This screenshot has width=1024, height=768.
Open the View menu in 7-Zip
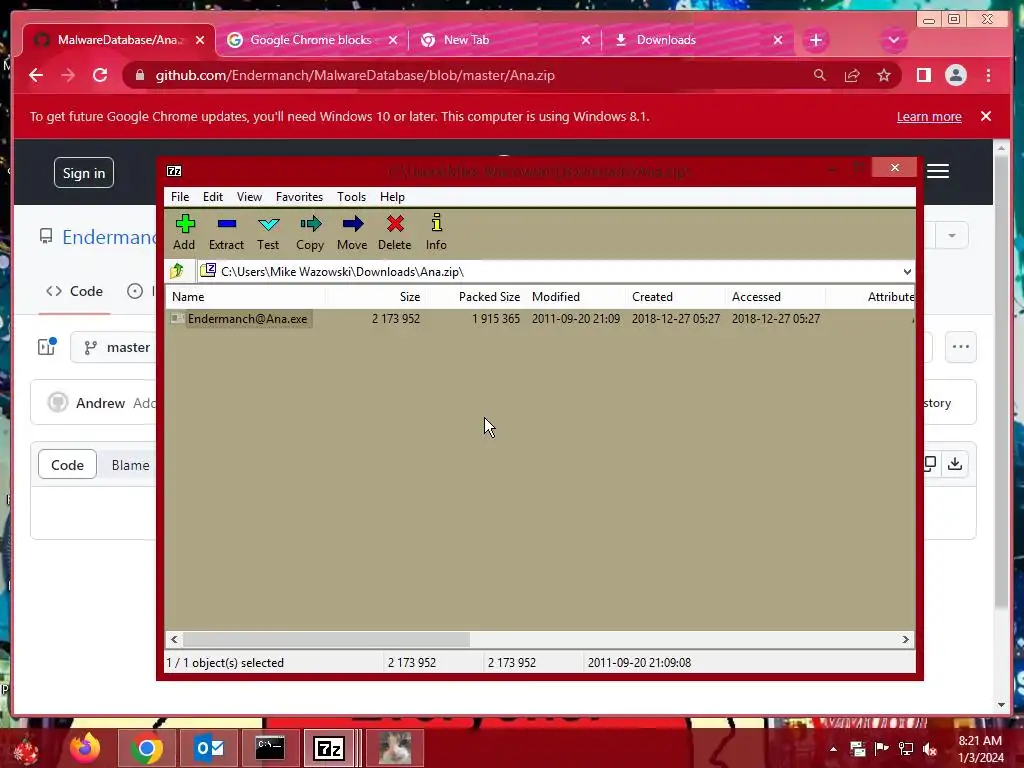pyautogui.click(x=249, y=197)
